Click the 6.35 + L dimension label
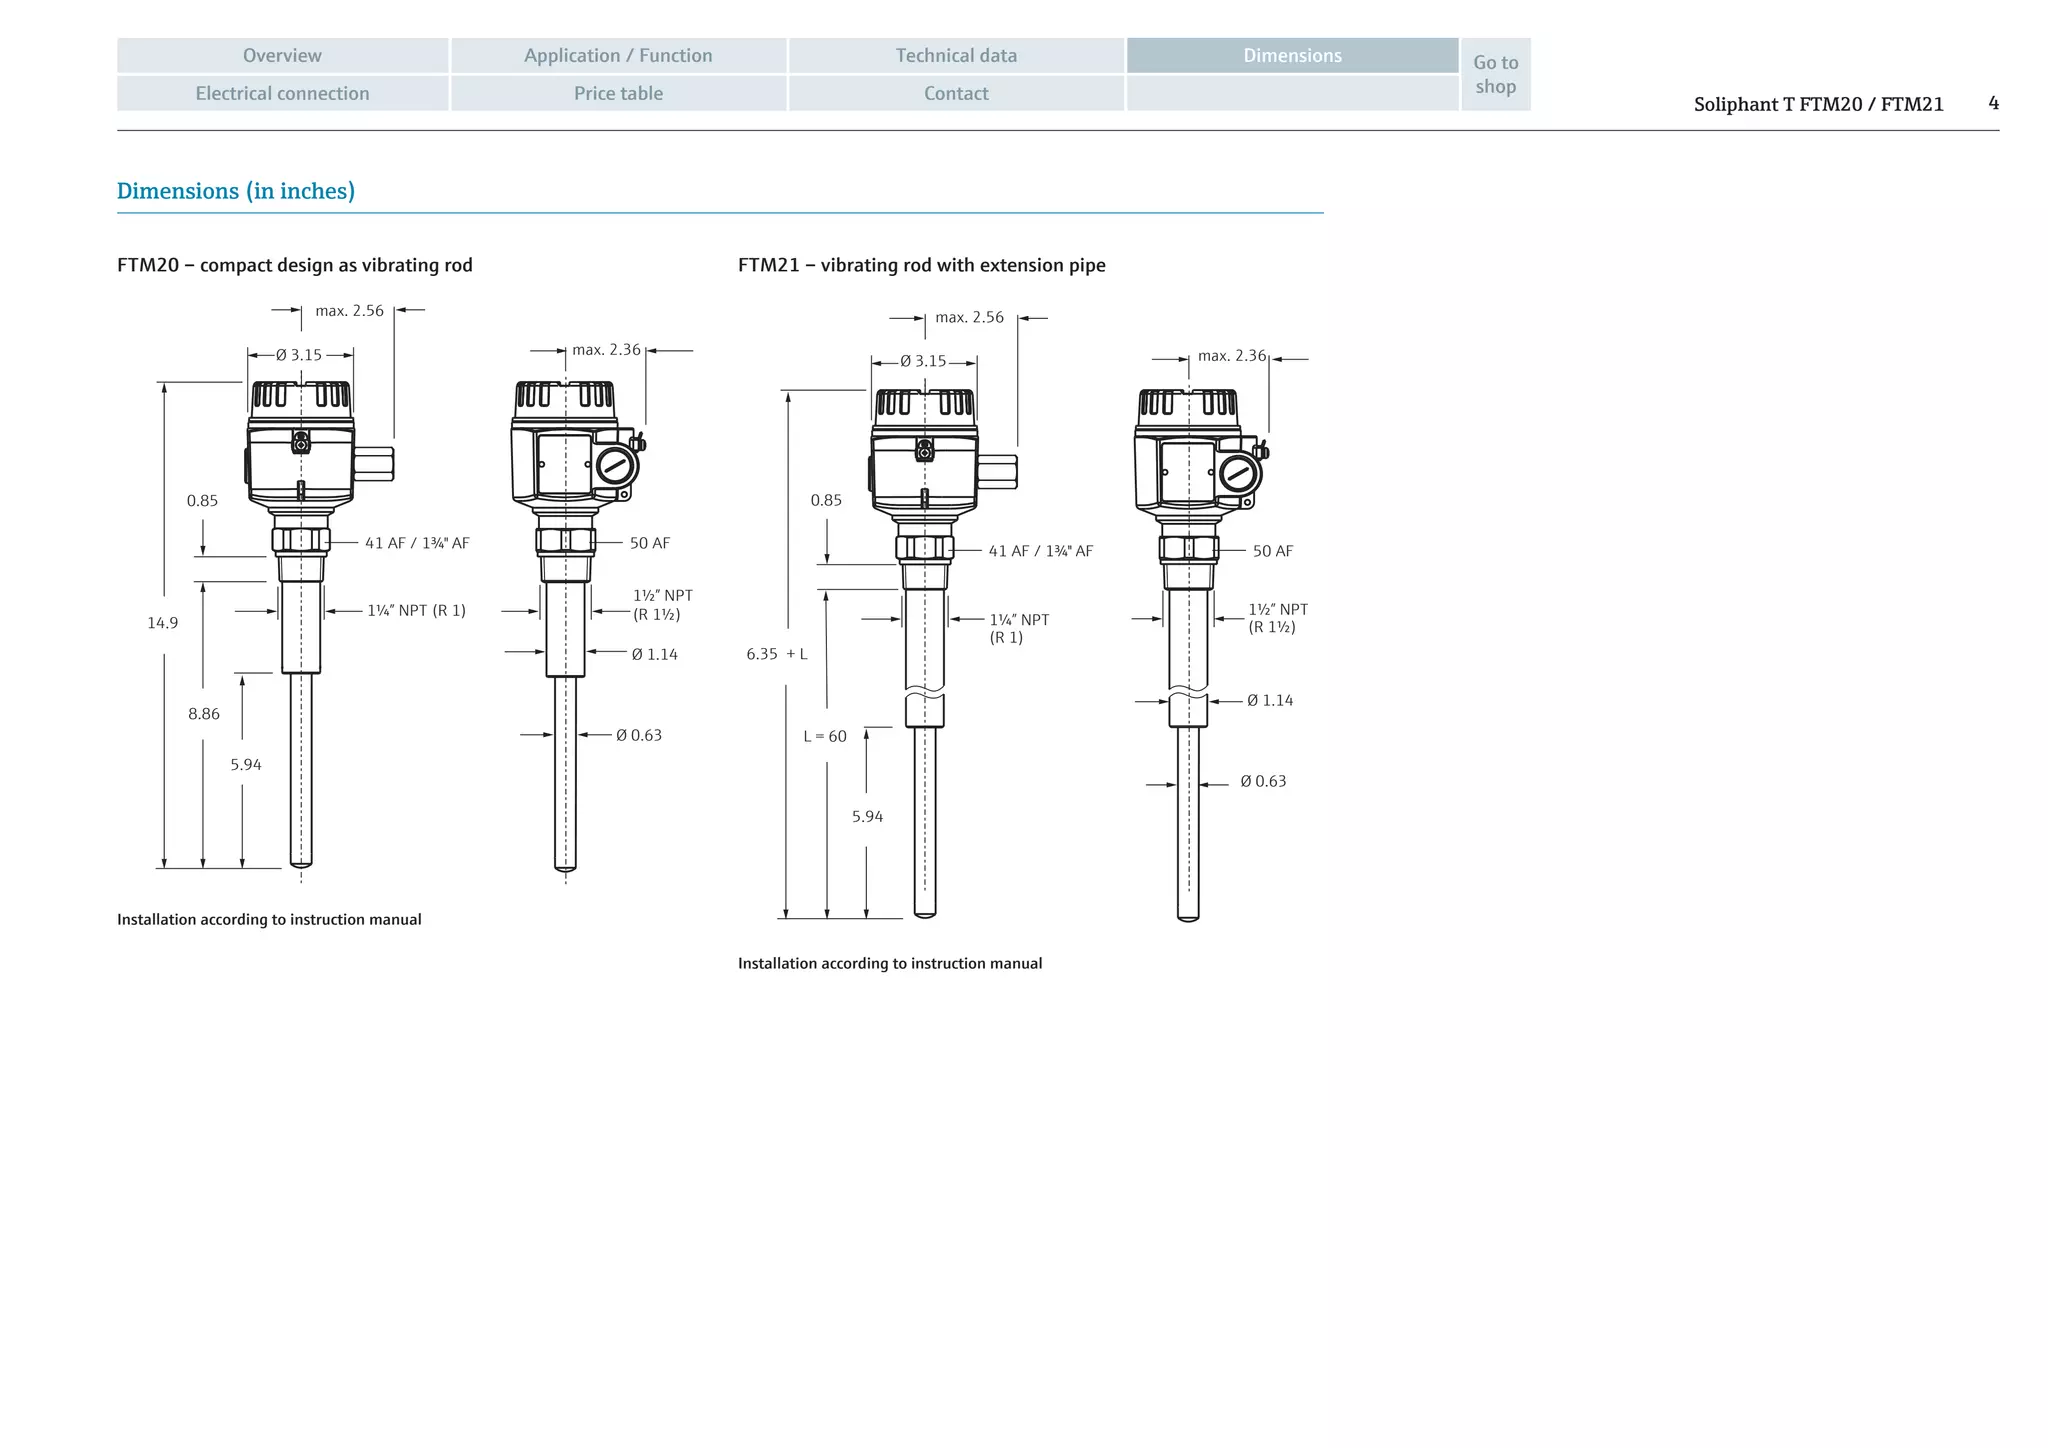Viewport: 2048px width, 1448px height. [x=776, y=654]
